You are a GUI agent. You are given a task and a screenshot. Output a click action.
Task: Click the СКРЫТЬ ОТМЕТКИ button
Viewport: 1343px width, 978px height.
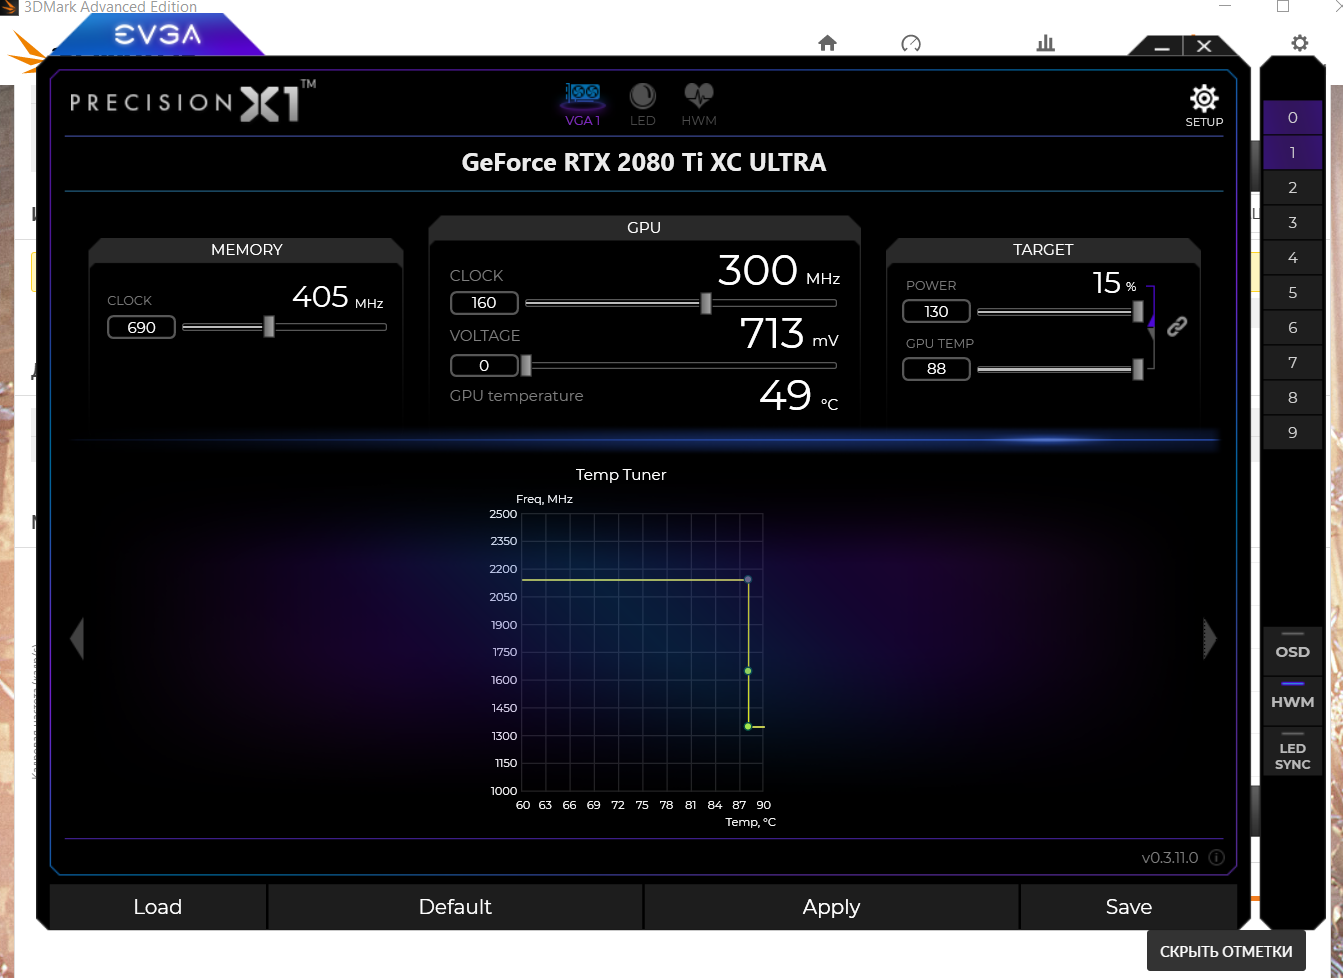pos(1226,952)
